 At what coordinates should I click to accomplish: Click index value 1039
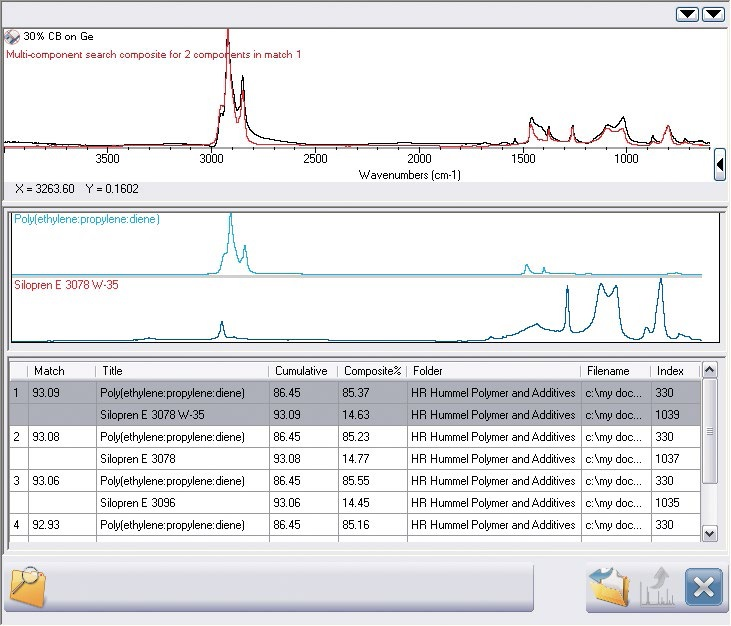[x=667, y=415]
